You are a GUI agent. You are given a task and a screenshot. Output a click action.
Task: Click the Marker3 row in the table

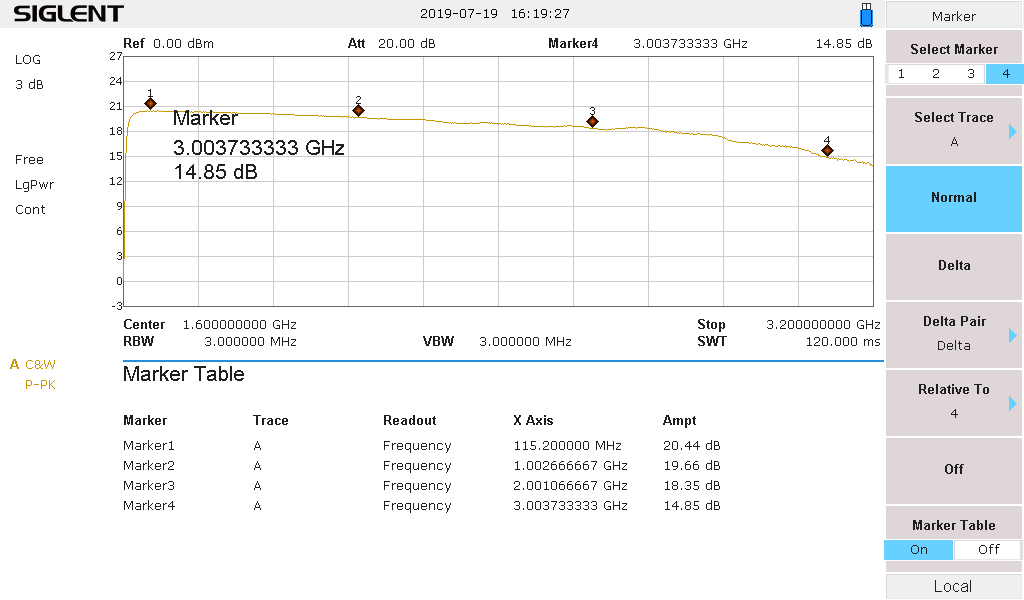422,486
